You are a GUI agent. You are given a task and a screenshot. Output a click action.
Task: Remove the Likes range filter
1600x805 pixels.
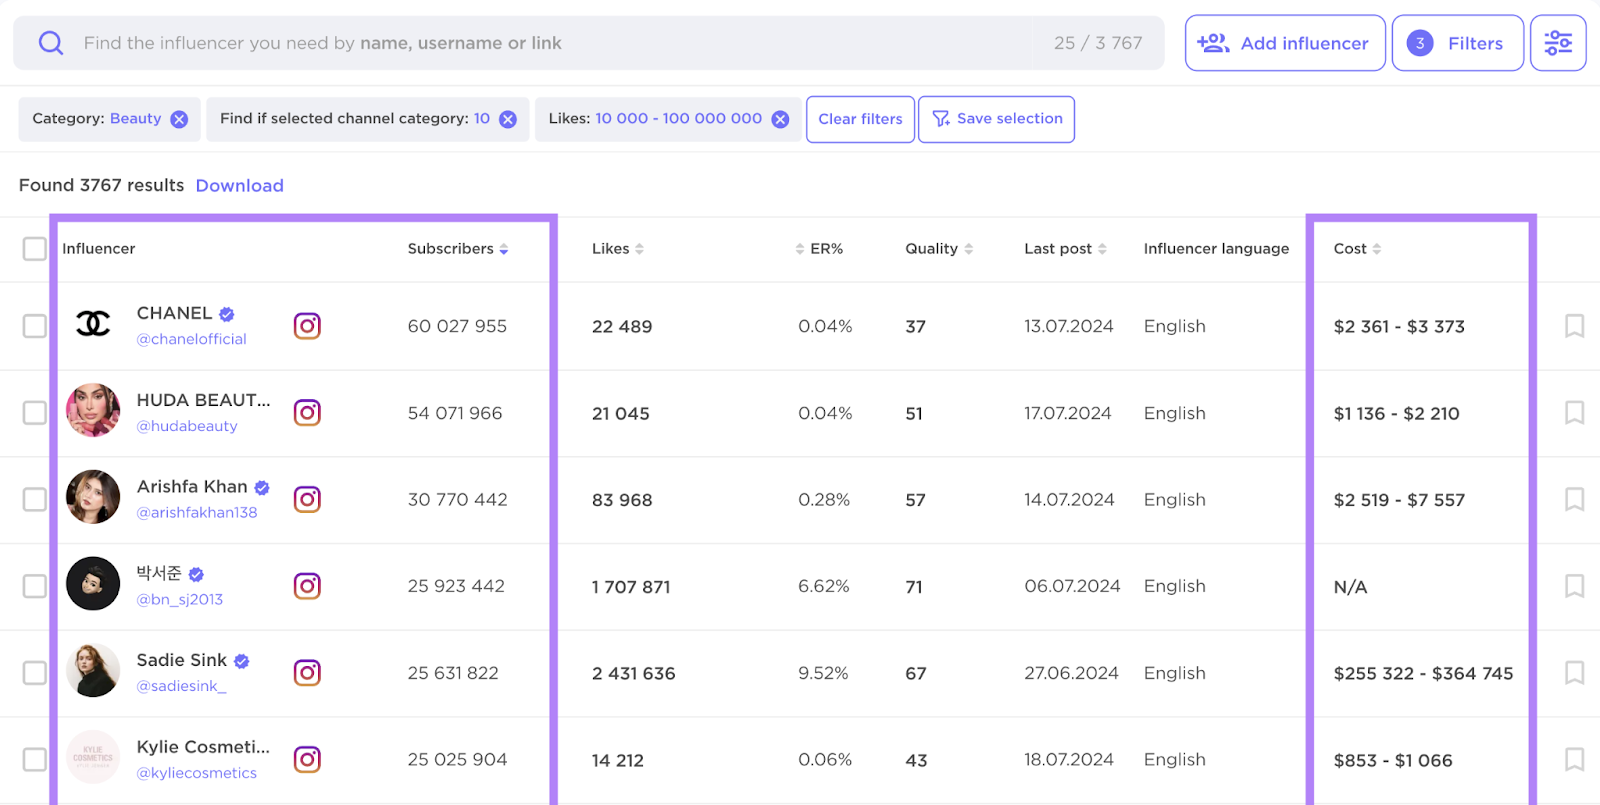(780, 119)
